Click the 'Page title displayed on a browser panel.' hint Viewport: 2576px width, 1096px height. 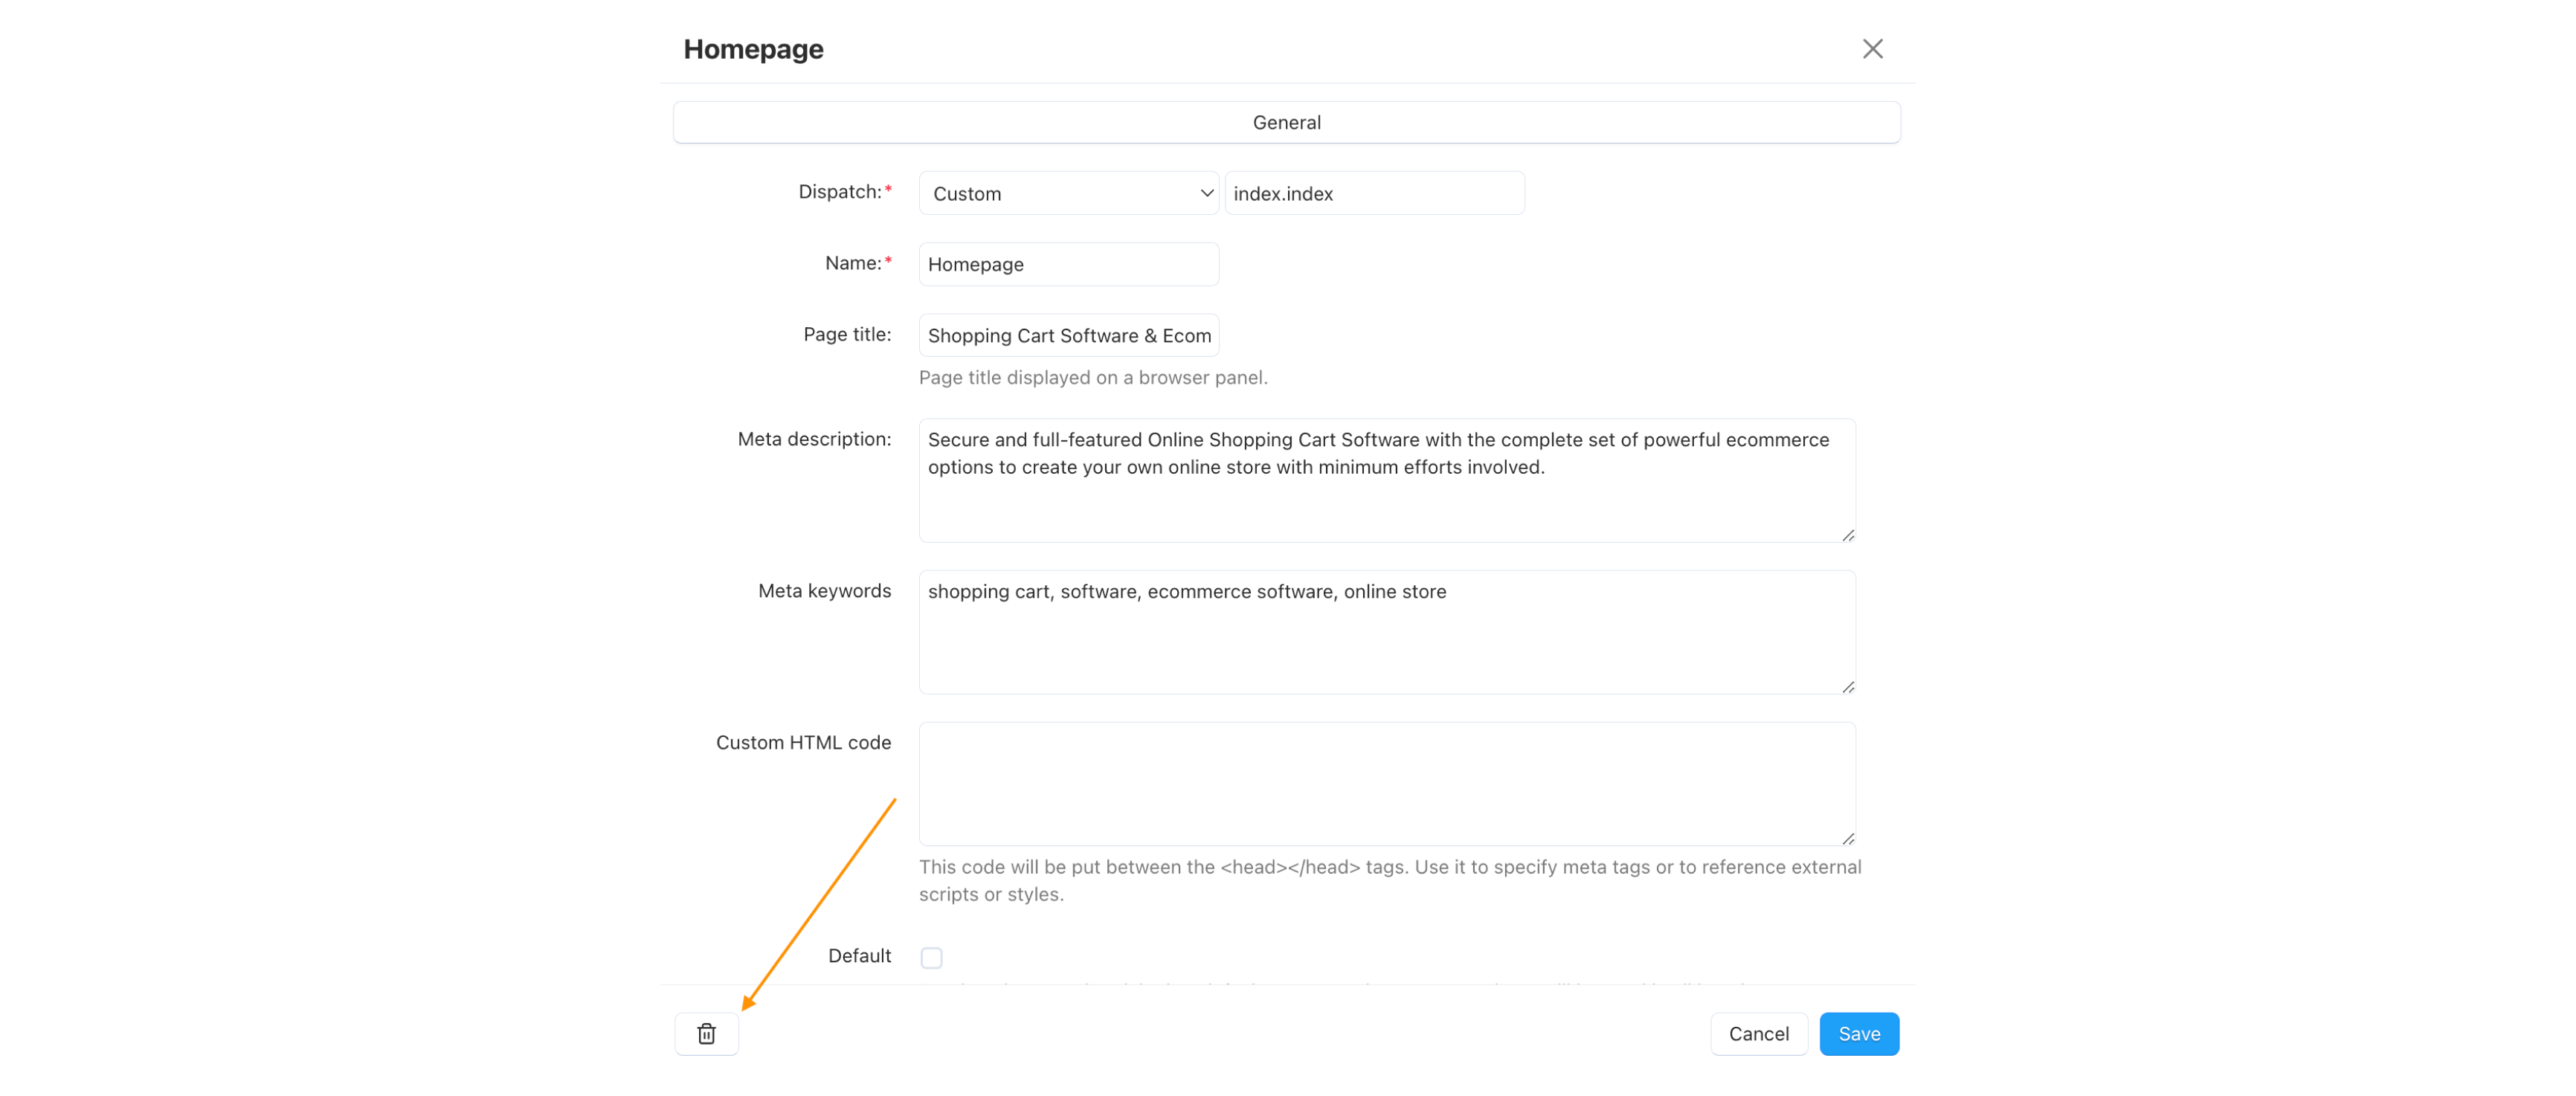pos(1093,377)
